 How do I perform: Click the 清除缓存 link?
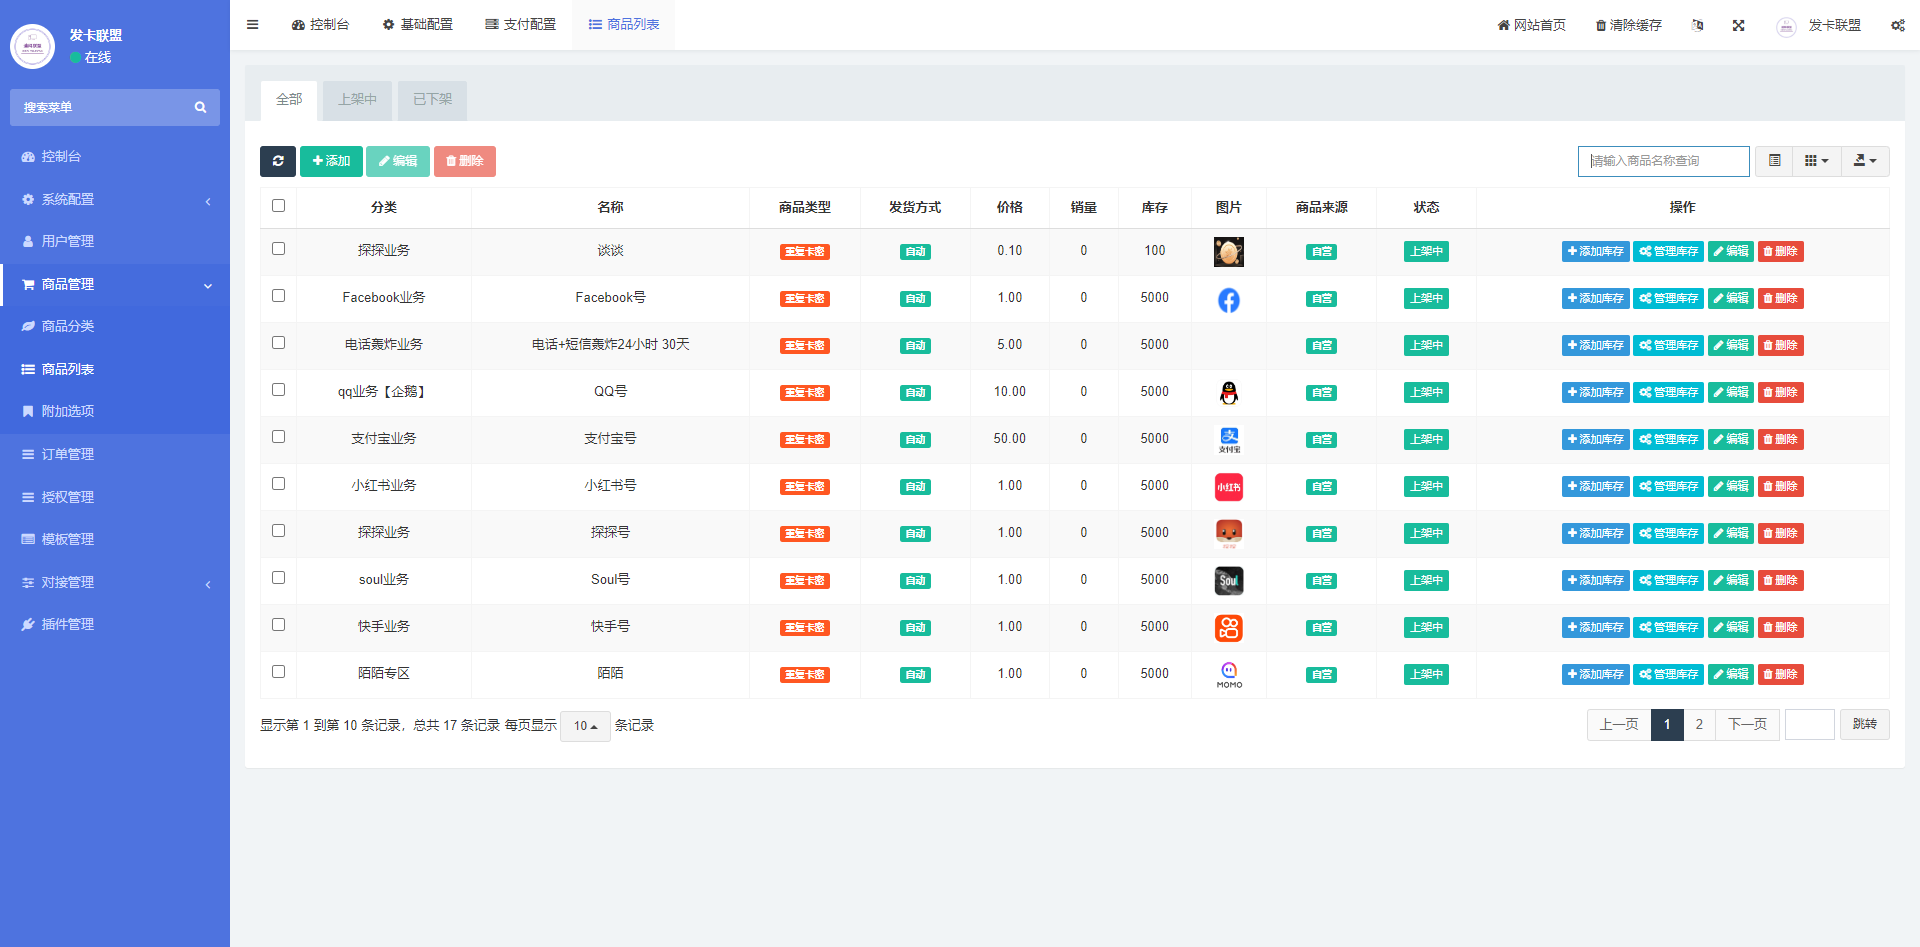click(x=1628, y=25)
